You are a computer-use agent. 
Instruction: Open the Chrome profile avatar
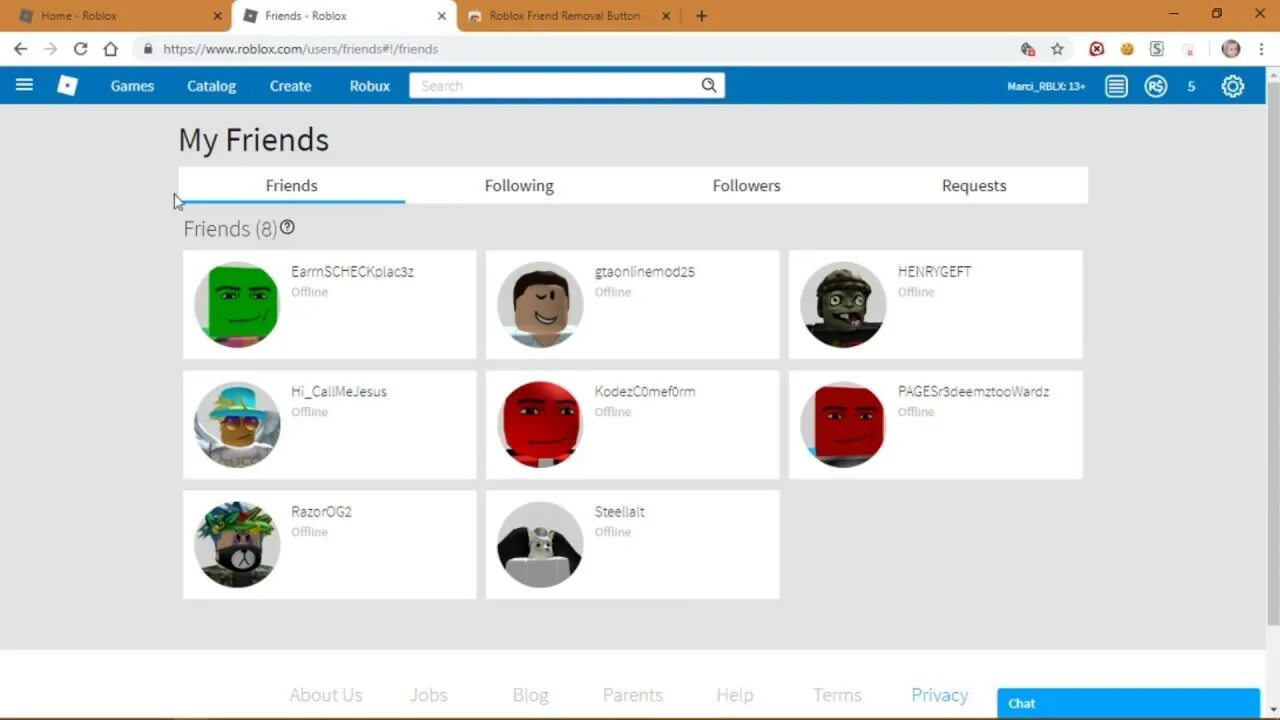point(1231,48)
